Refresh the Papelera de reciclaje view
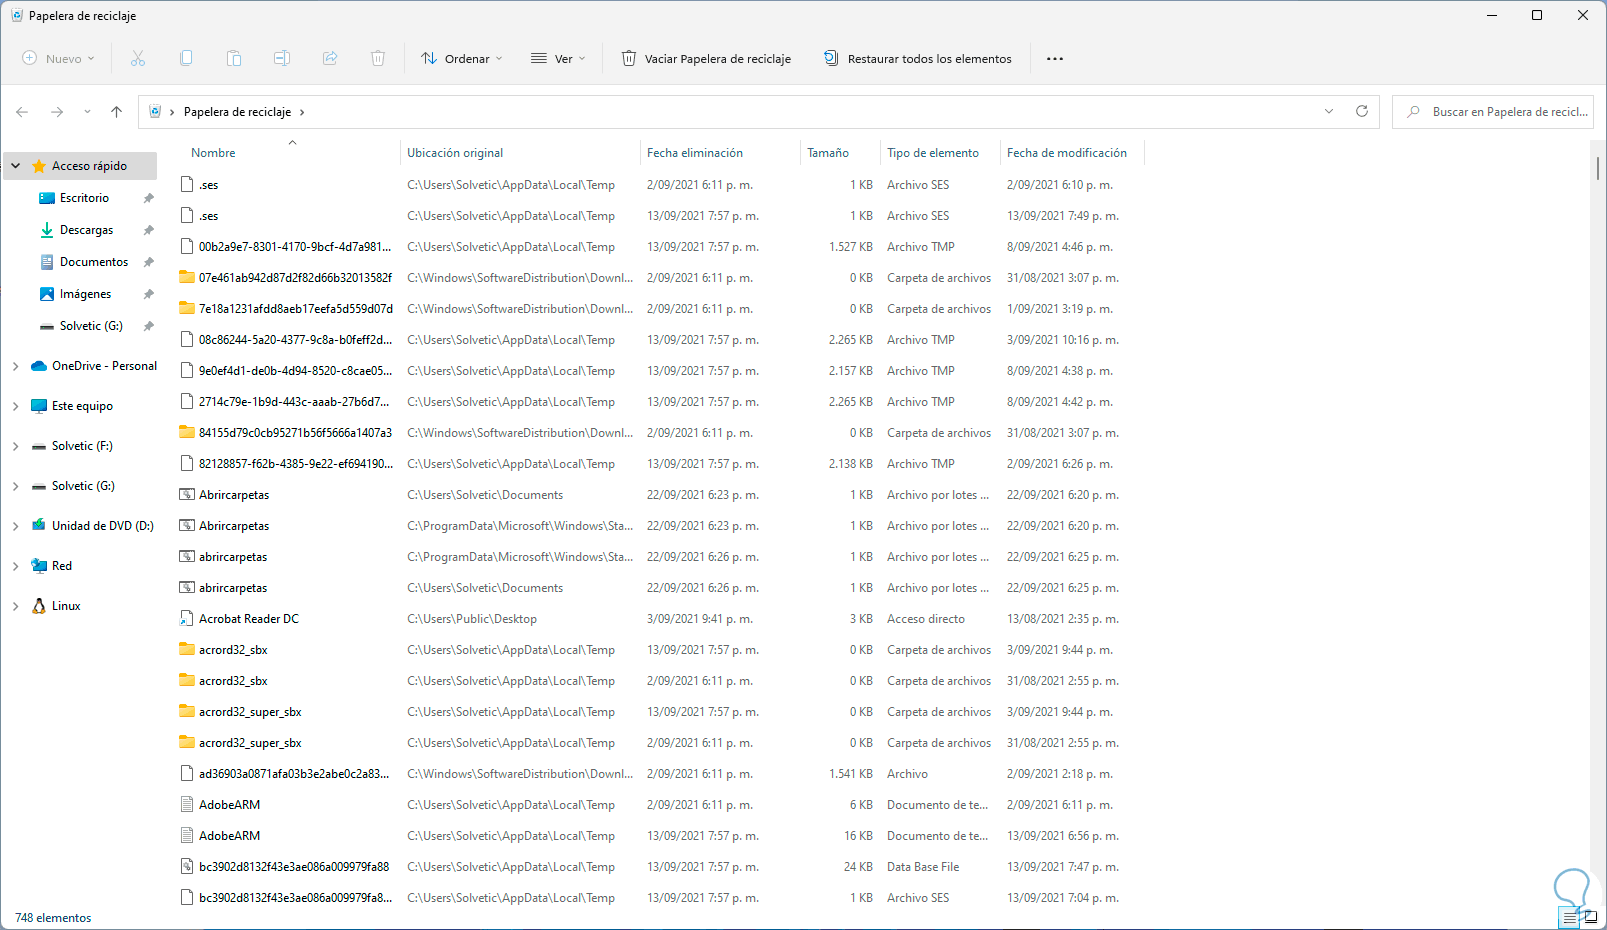Screen dimensions: 1607x930 click(x=1362, y=111)
